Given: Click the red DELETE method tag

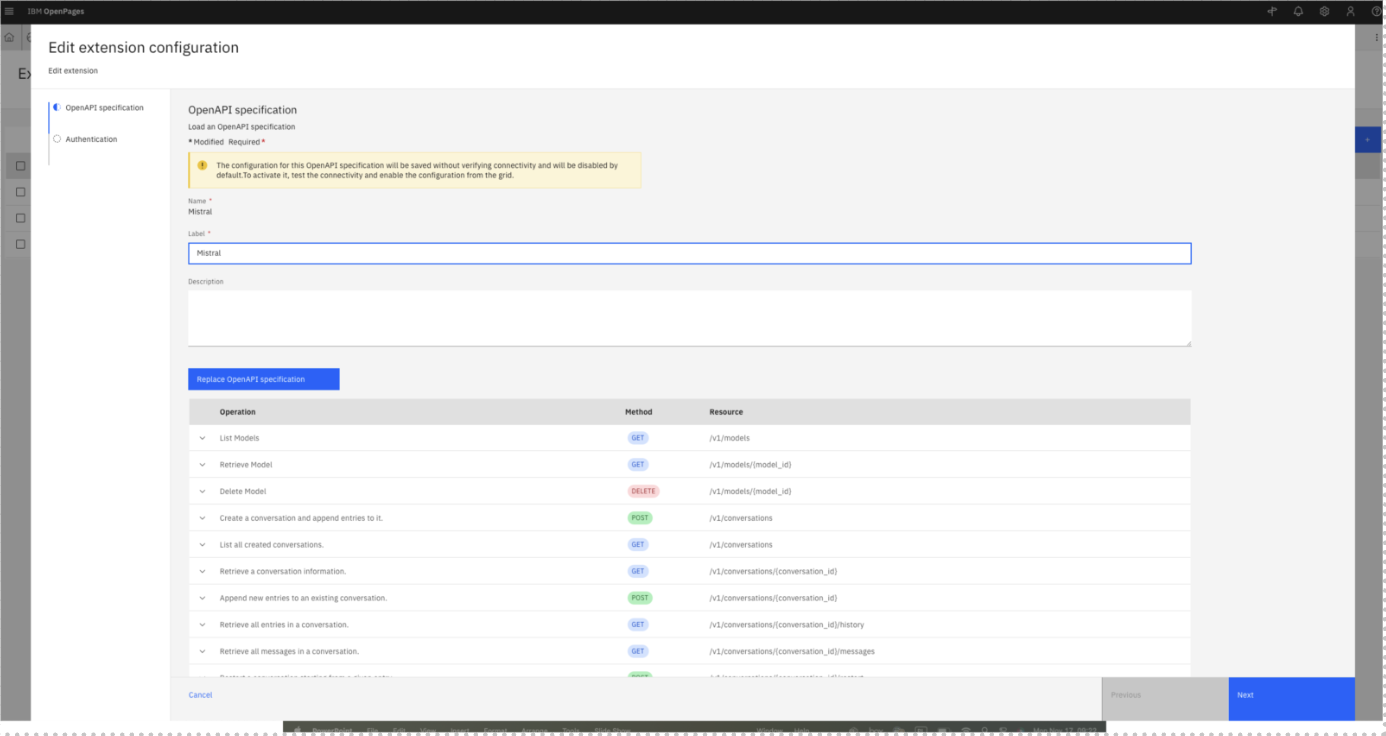Looking at the screenshot, I should click(643, 491).
